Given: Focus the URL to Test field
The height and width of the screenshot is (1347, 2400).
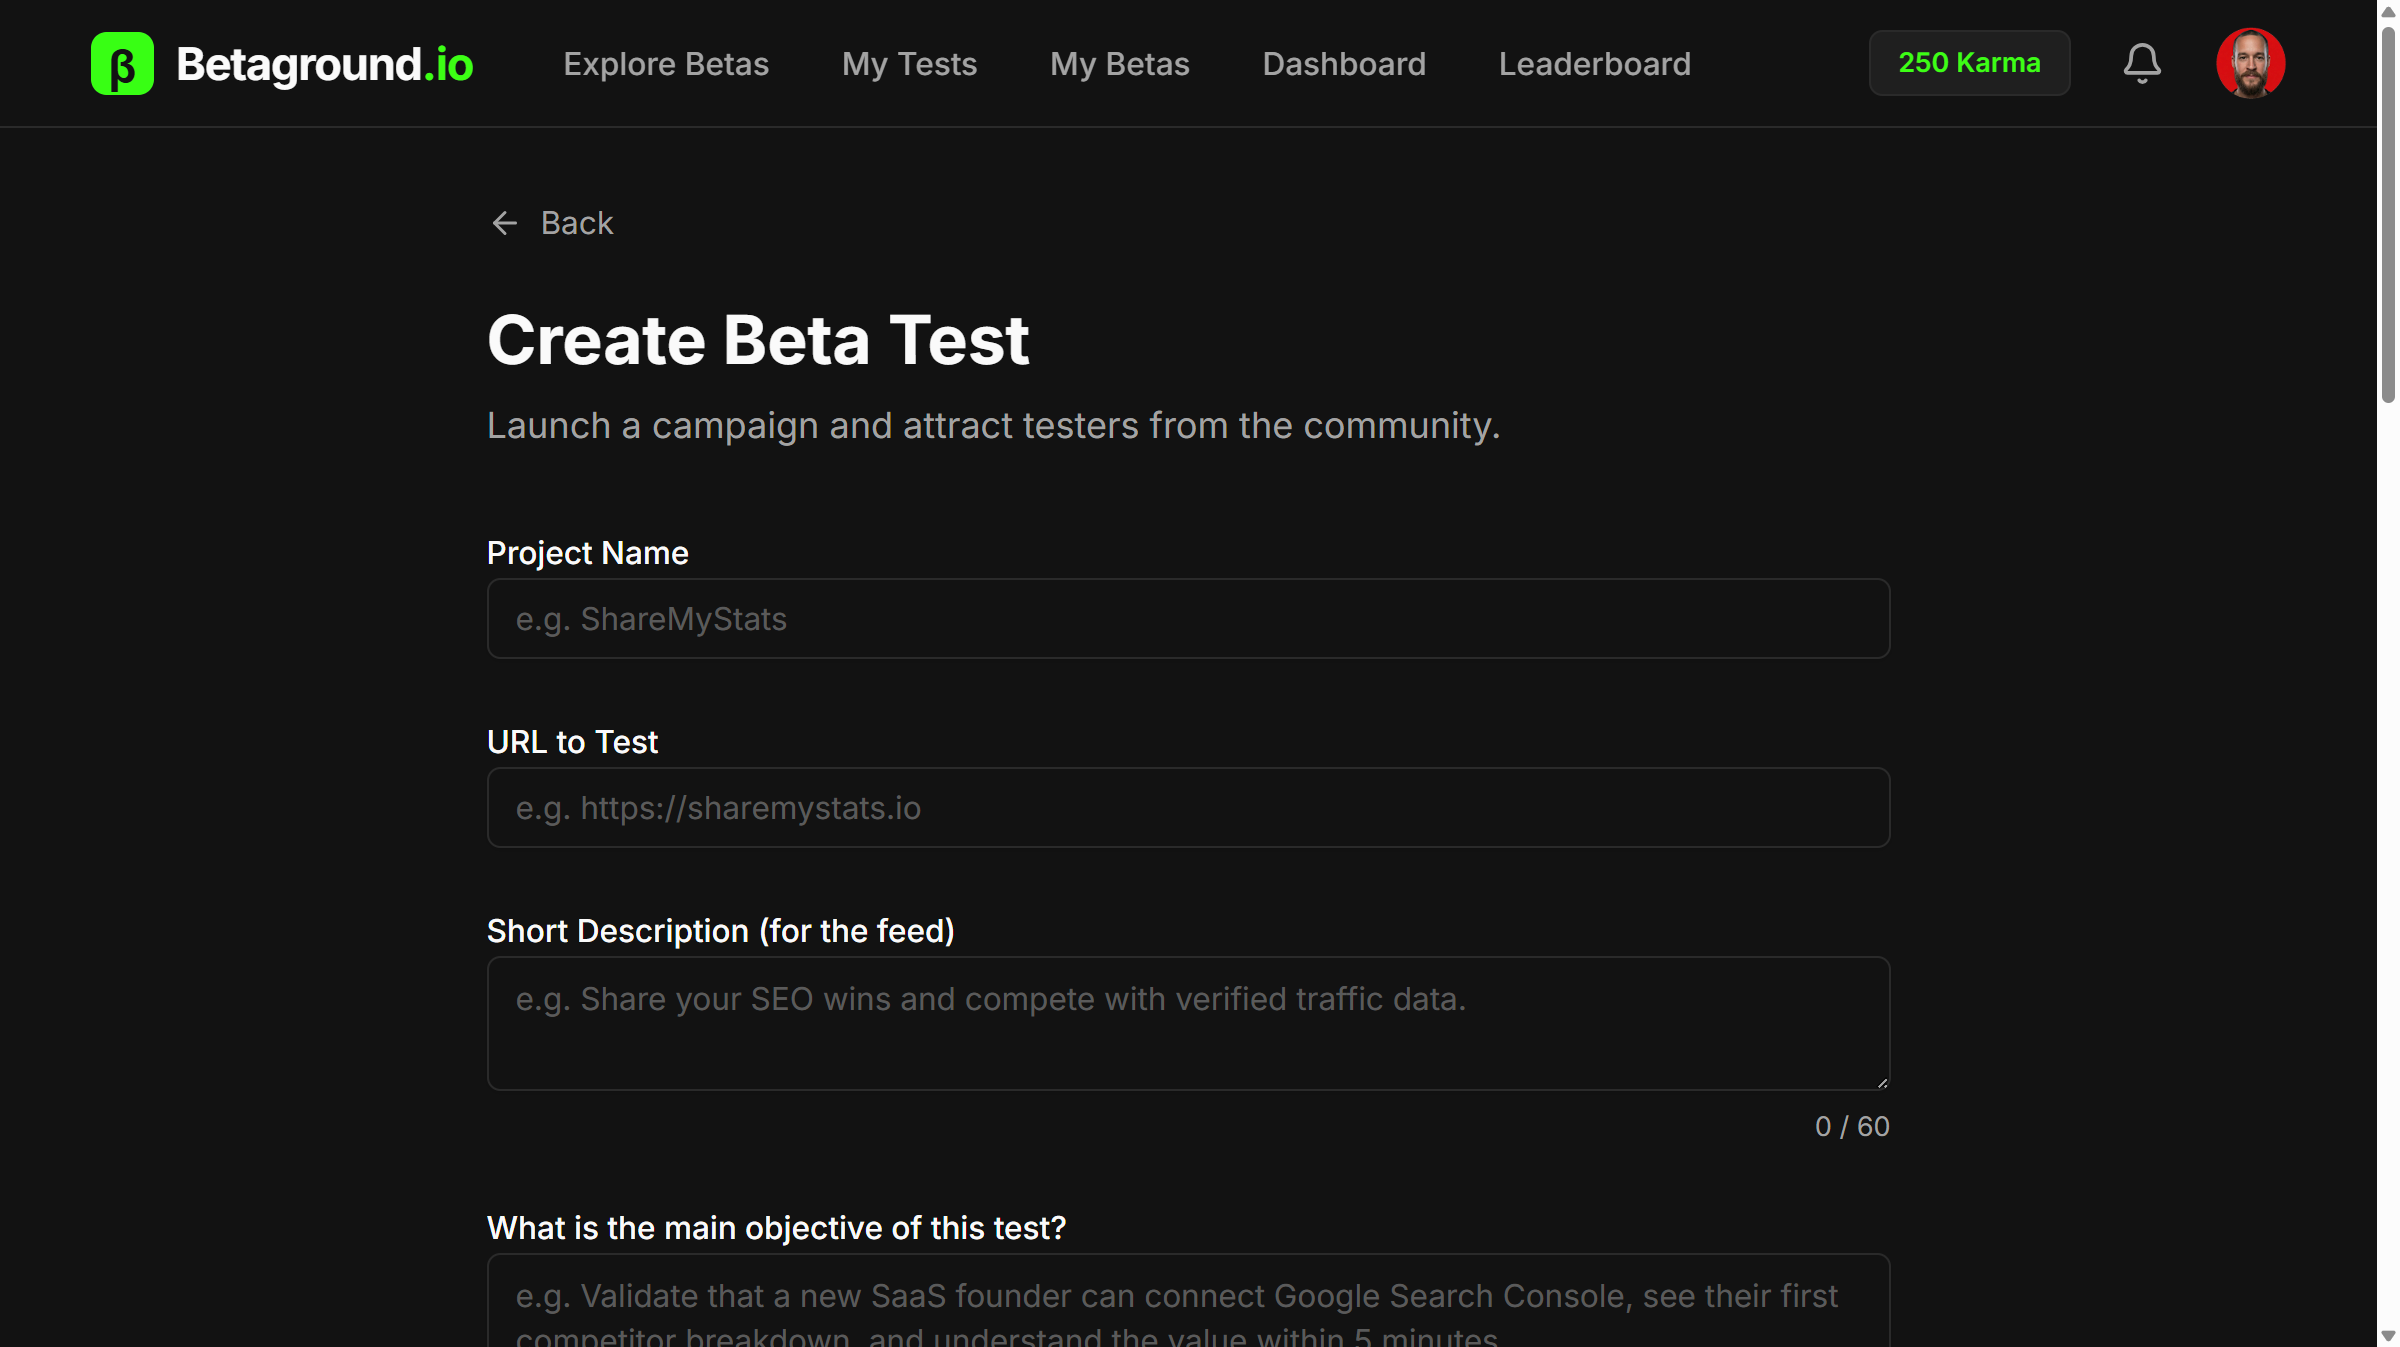Looking at the screenshot, I should pos(1188,808).
